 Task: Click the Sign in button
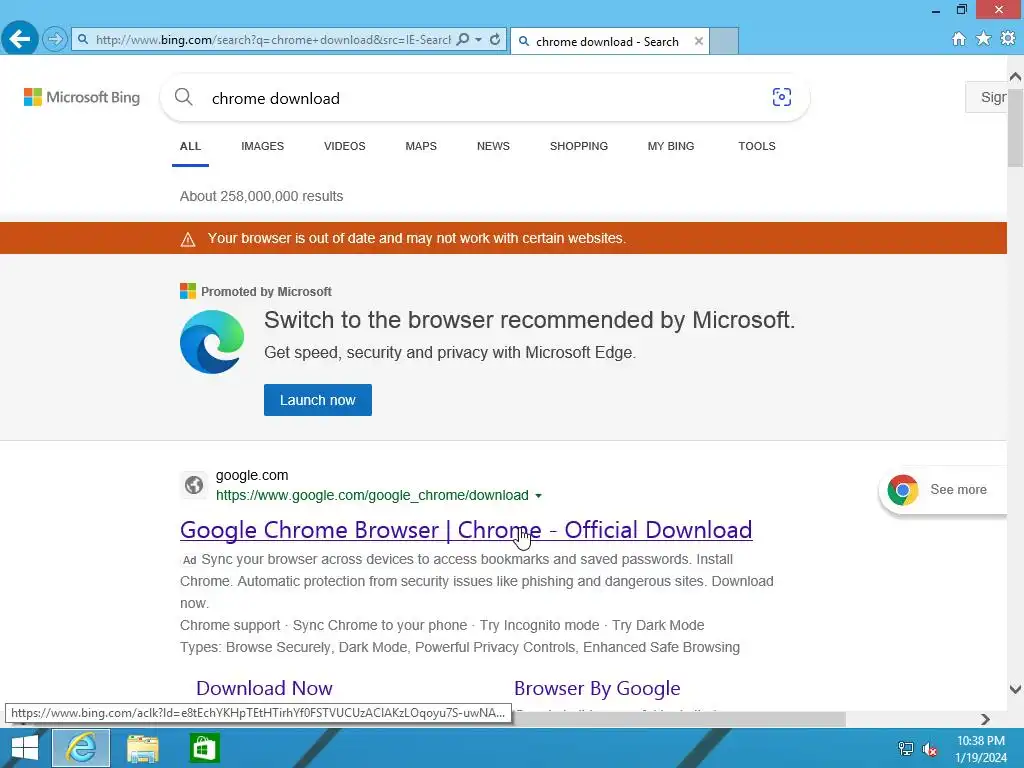[987, 97]
